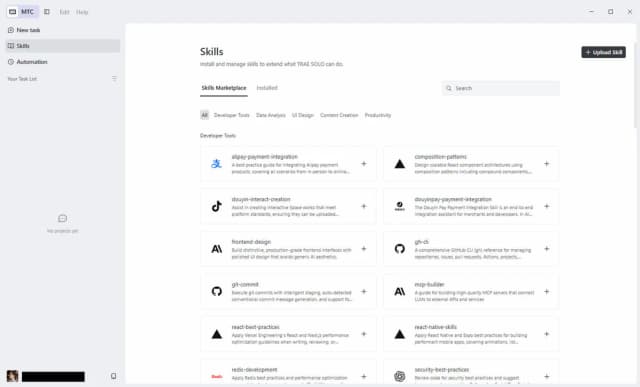This screenshot has width=640, height=387.
Task: Open the task list filter icon
Action: coord(114,78)
